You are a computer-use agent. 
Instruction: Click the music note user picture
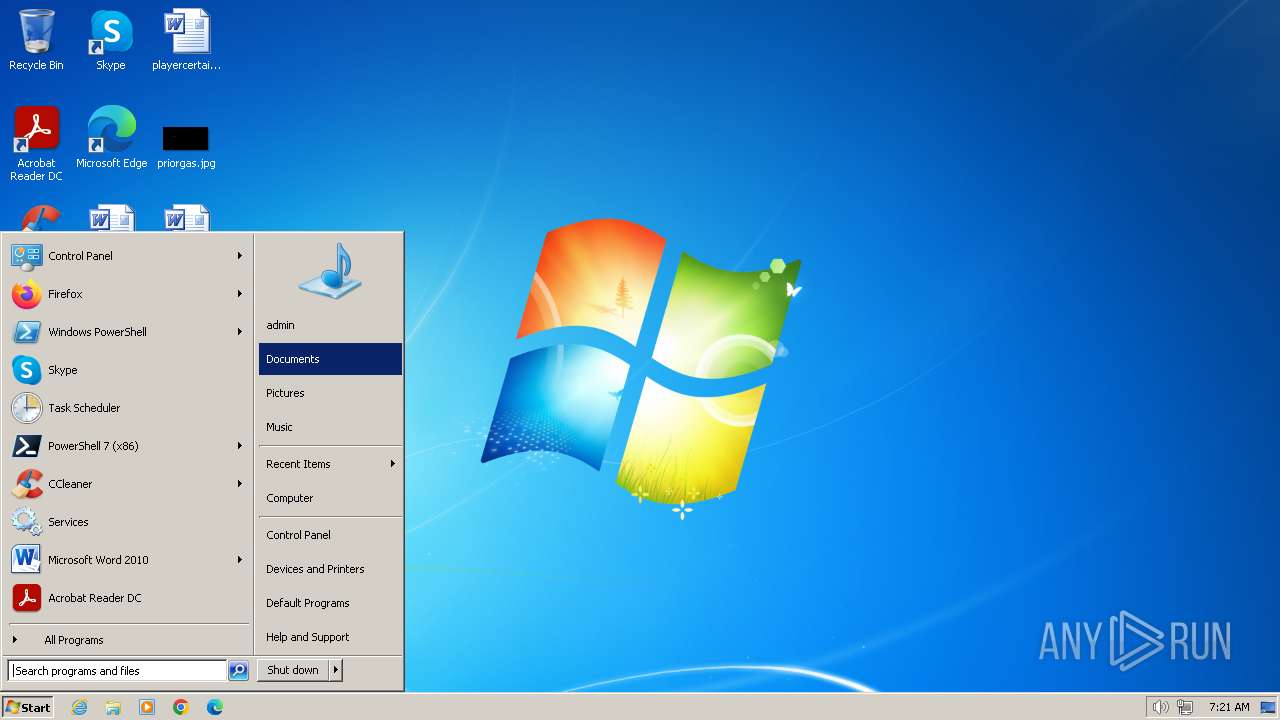pyautogui.click(x=330, y=271)
